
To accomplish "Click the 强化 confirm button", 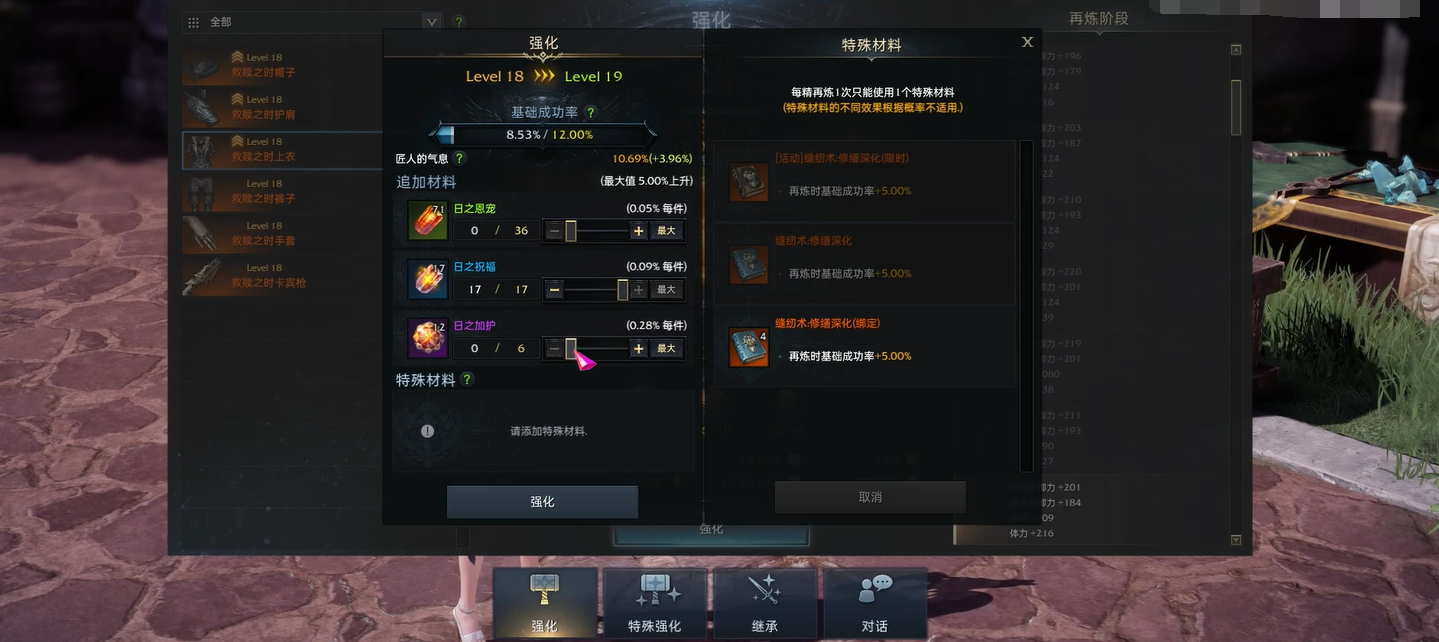I will coord(542,502).
